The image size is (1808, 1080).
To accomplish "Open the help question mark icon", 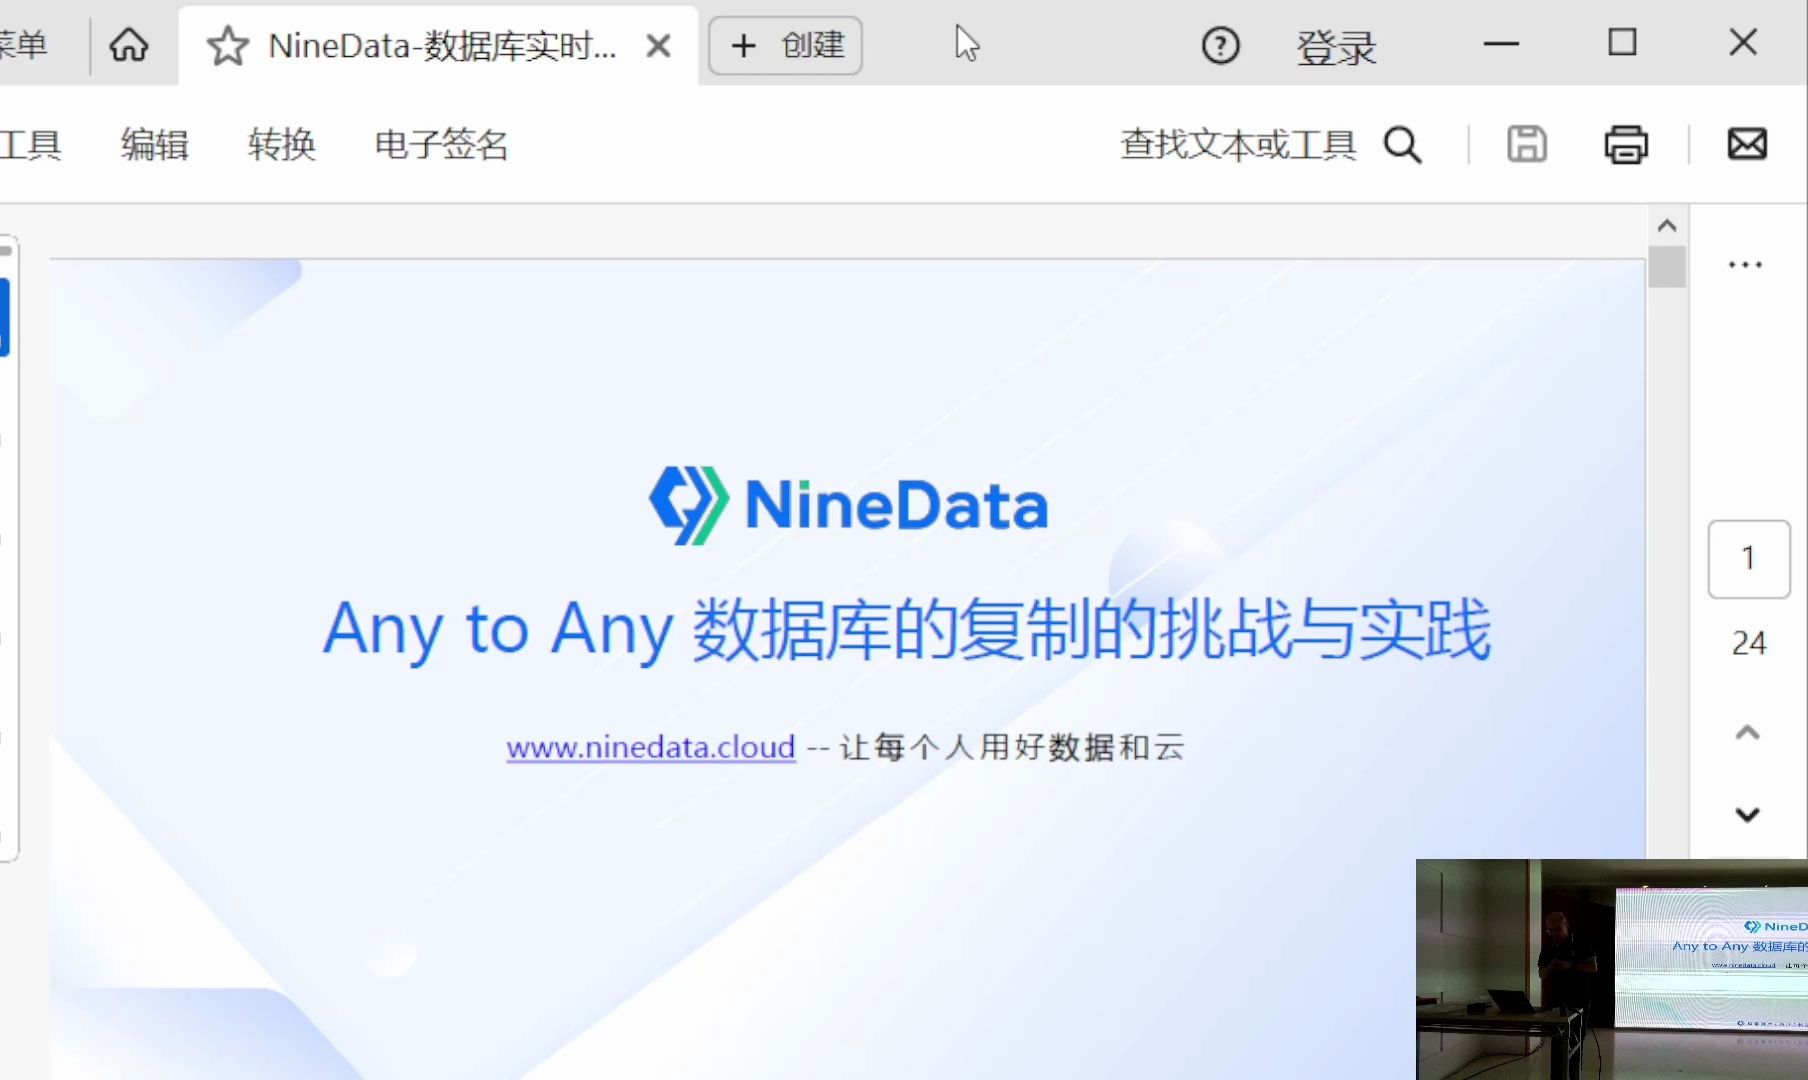I will coord(1220,45).
